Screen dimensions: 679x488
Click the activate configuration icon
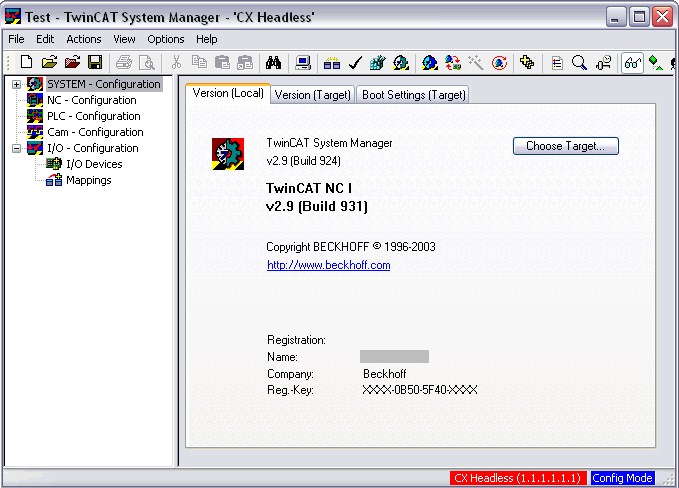point(378,63)
